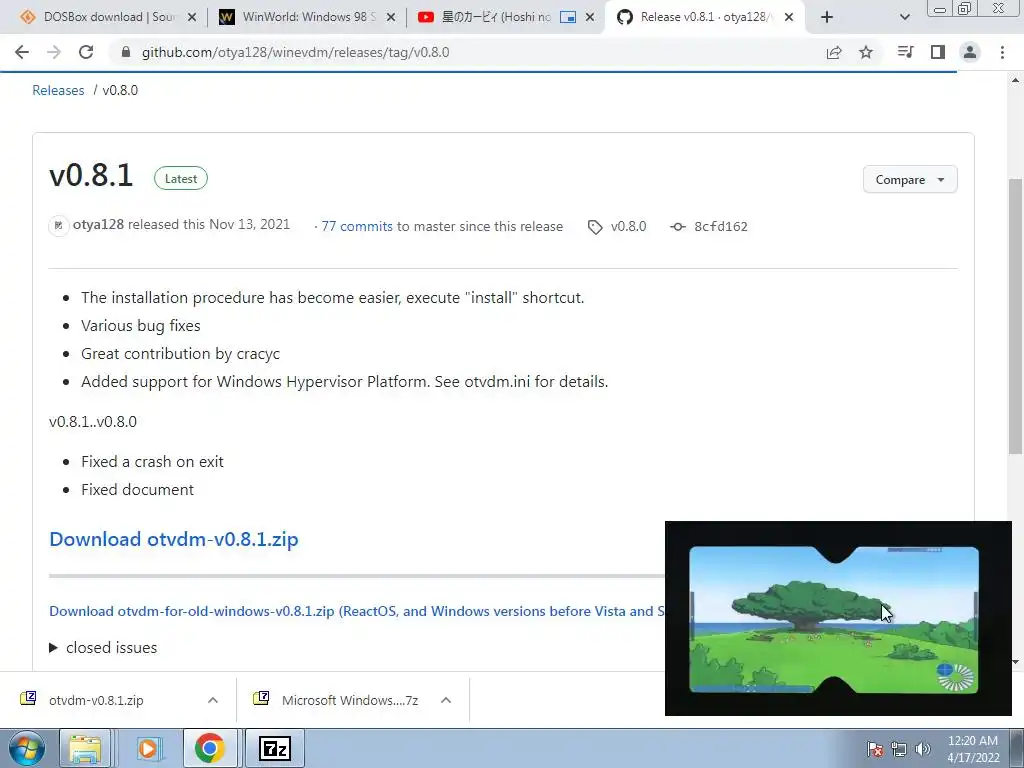Open the commit 8cfd162 link

[720, 226]
